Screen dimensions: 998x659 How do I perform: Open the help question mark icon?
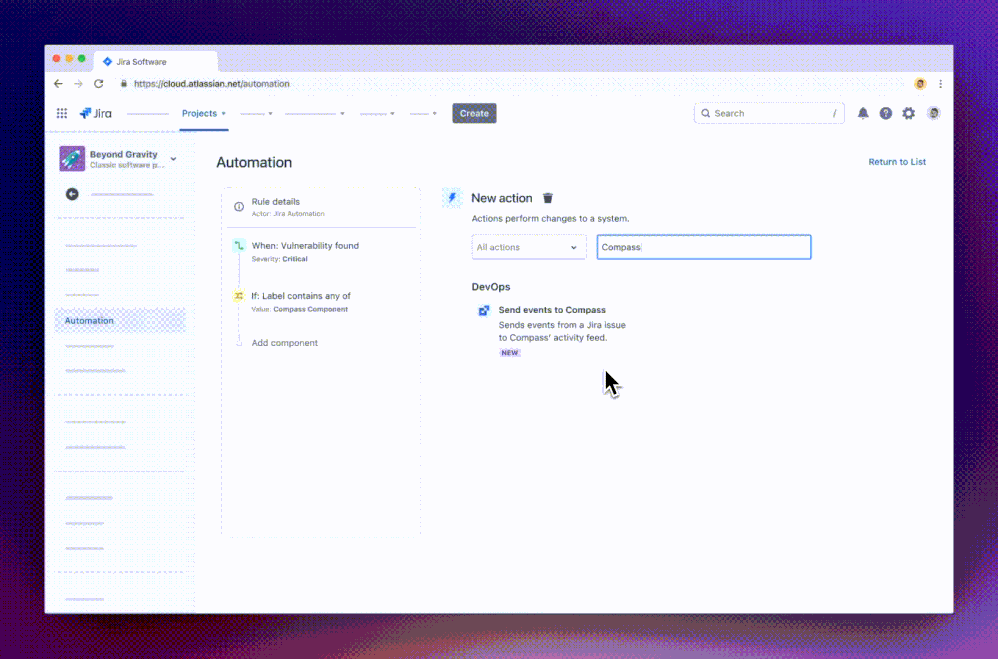tap(886, 113)
